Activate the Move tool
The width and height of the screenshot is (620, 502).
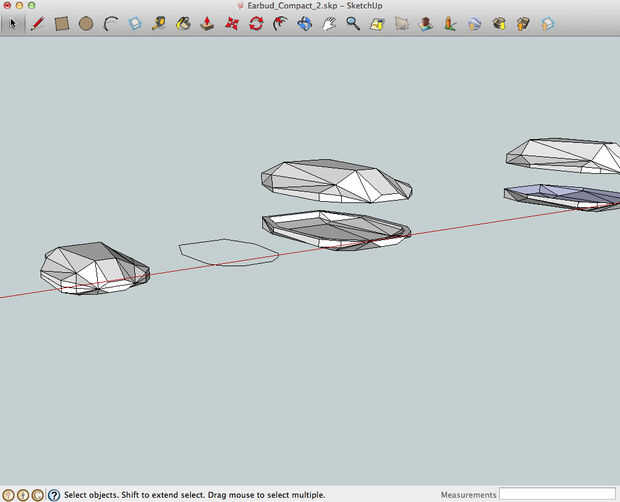(232, 23)
